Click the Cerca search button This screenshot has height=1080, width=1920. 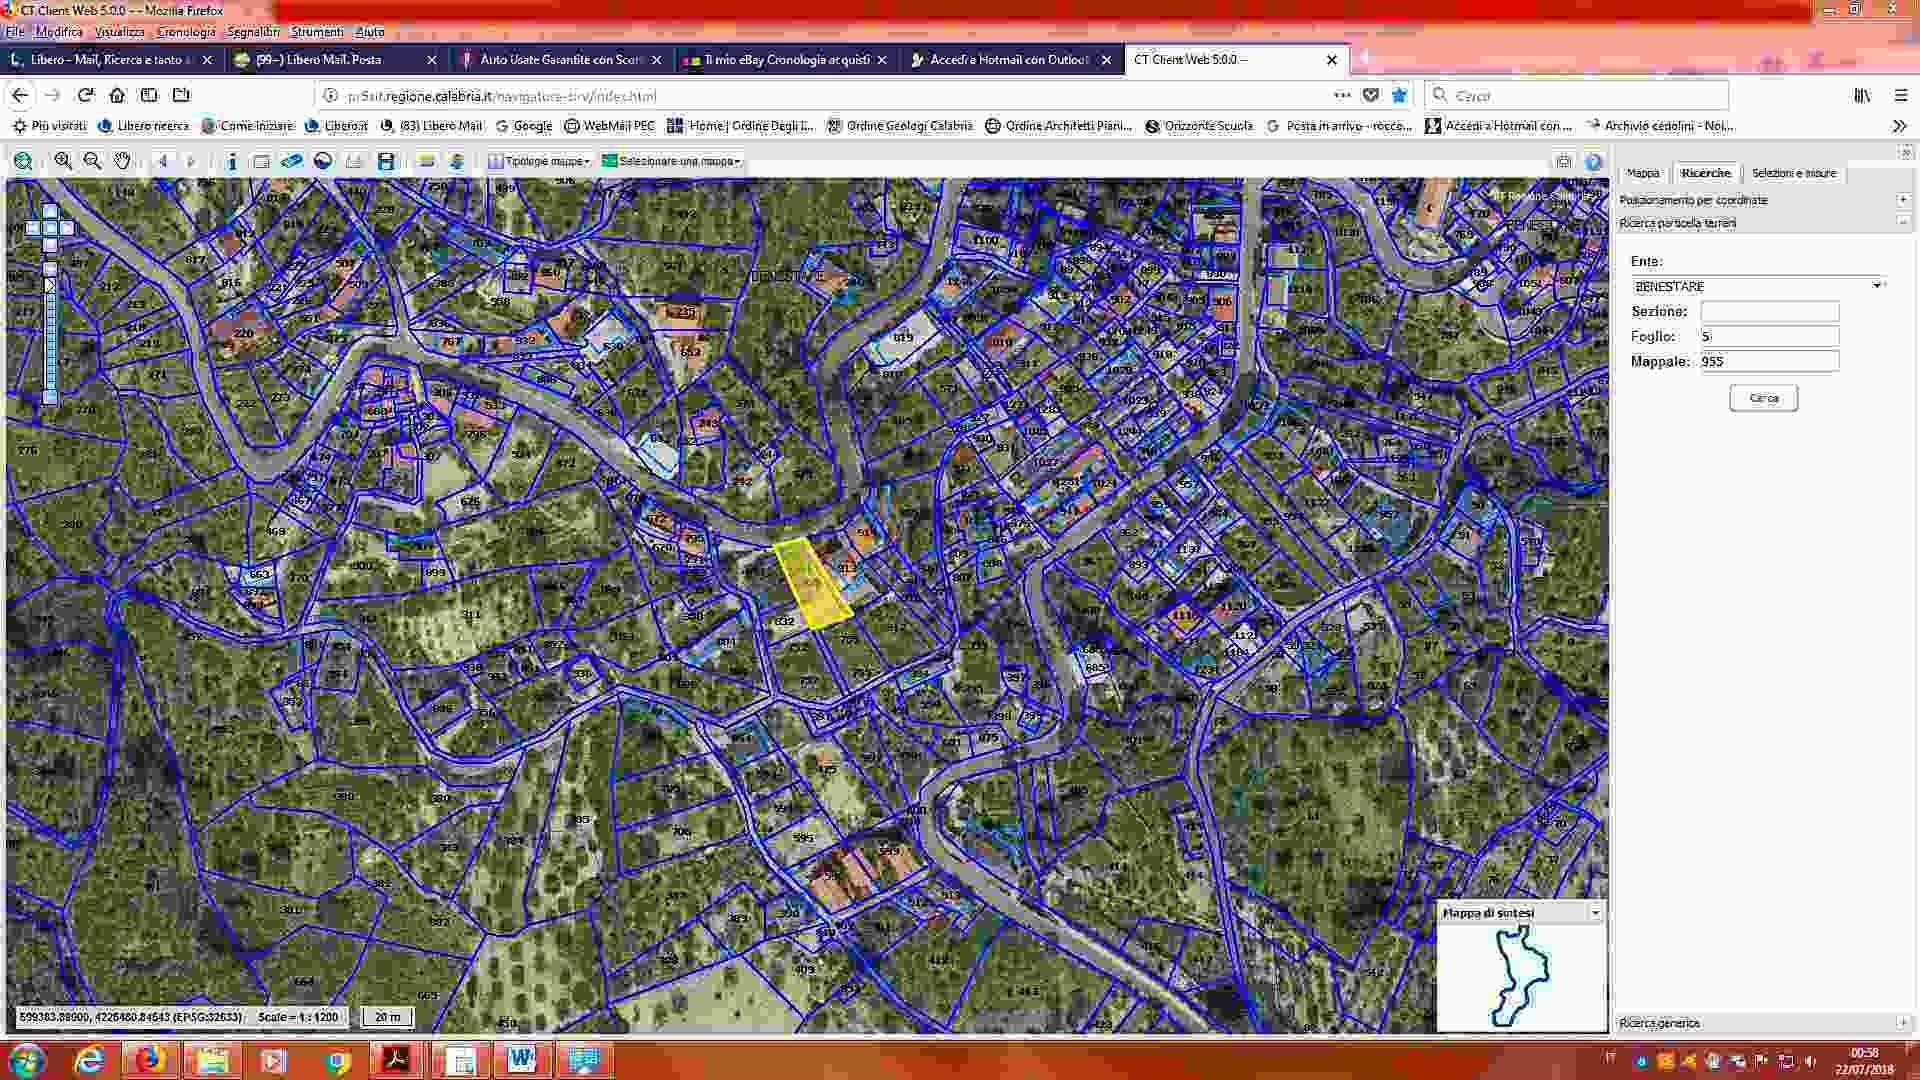click(x=1763, y=398)
